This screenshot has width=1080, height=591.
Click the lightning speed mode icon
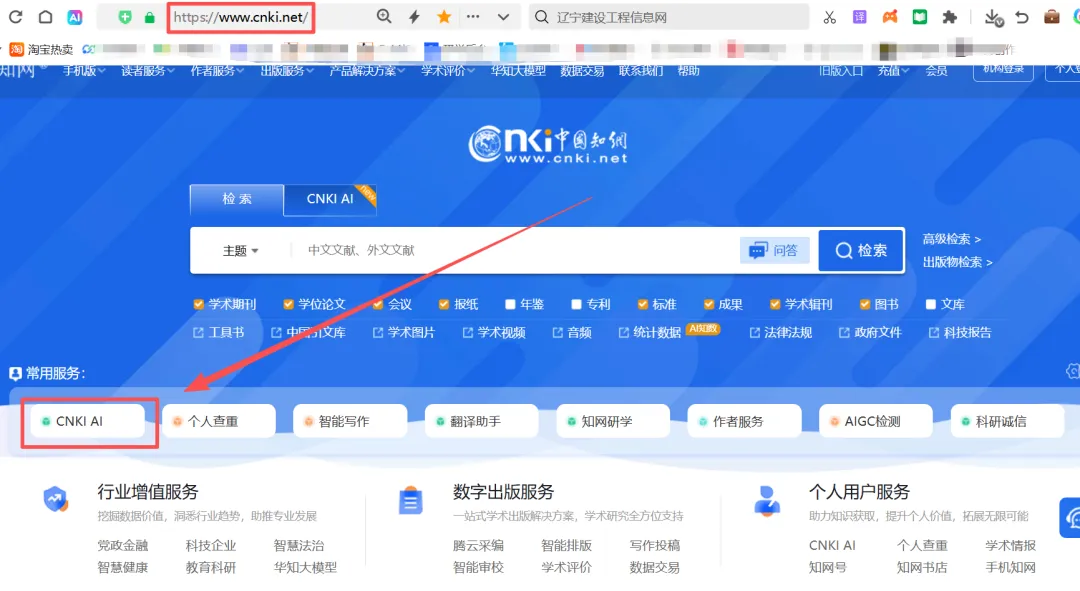[414, 17]
